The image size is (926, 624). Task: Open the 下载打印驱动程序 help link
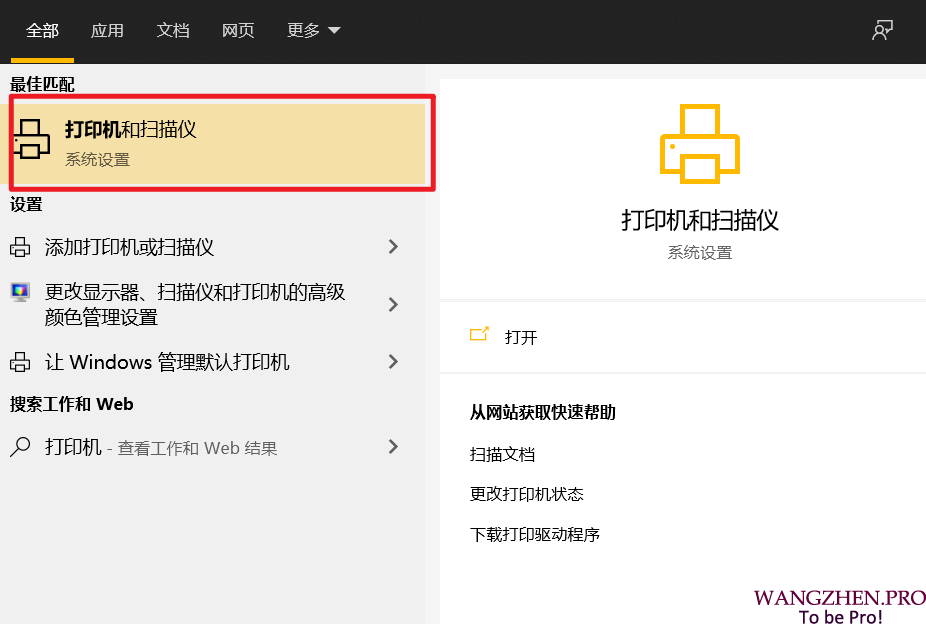(535, 534)
